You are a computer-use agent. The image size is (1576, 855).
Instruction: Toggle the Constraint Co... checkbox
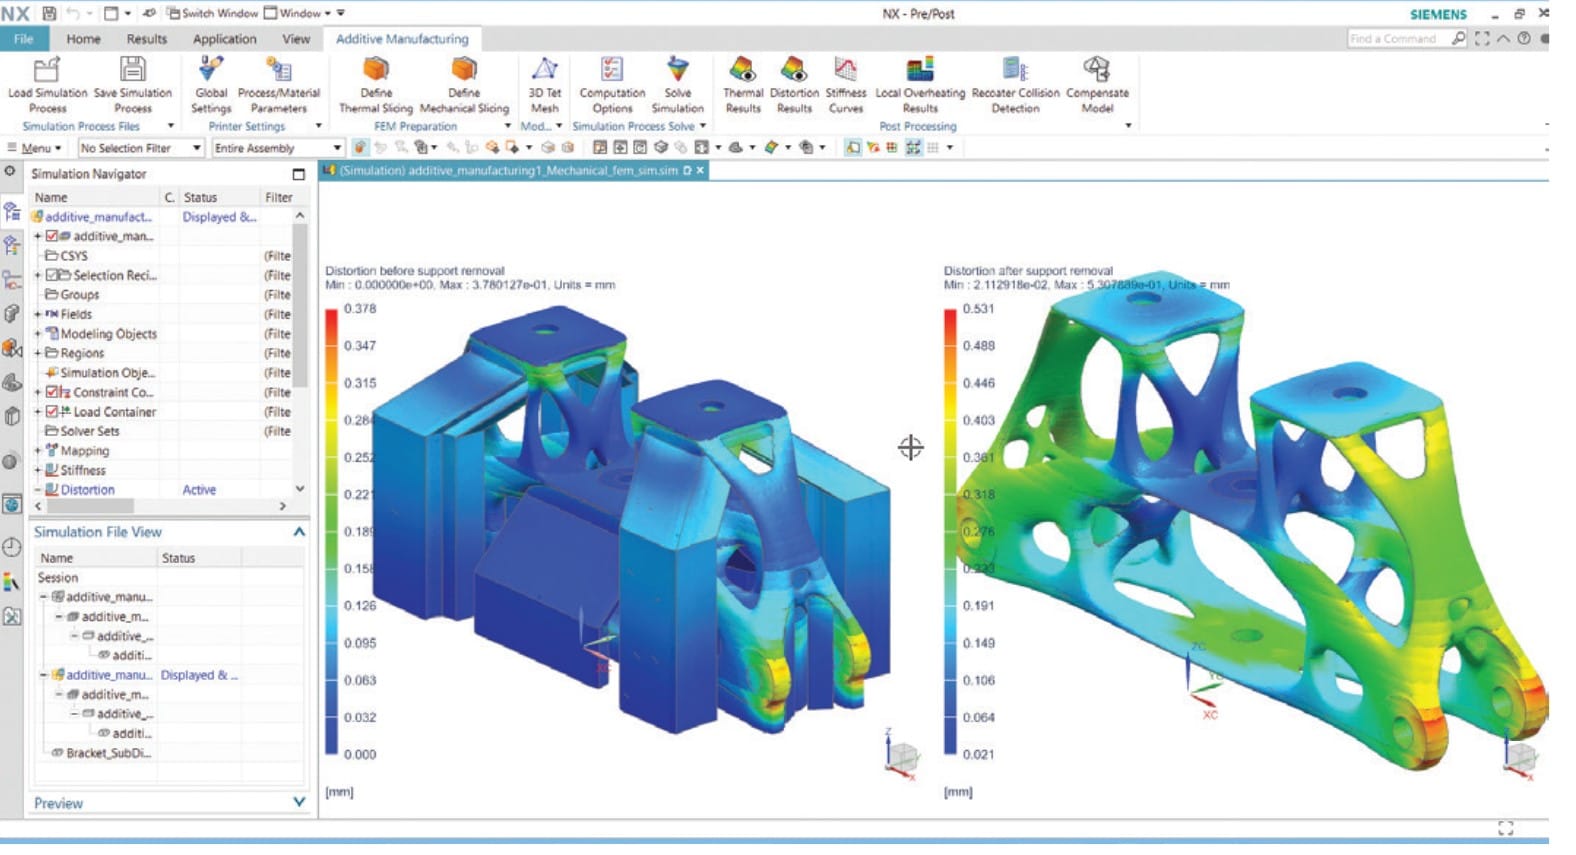click(x=52, y=392)
